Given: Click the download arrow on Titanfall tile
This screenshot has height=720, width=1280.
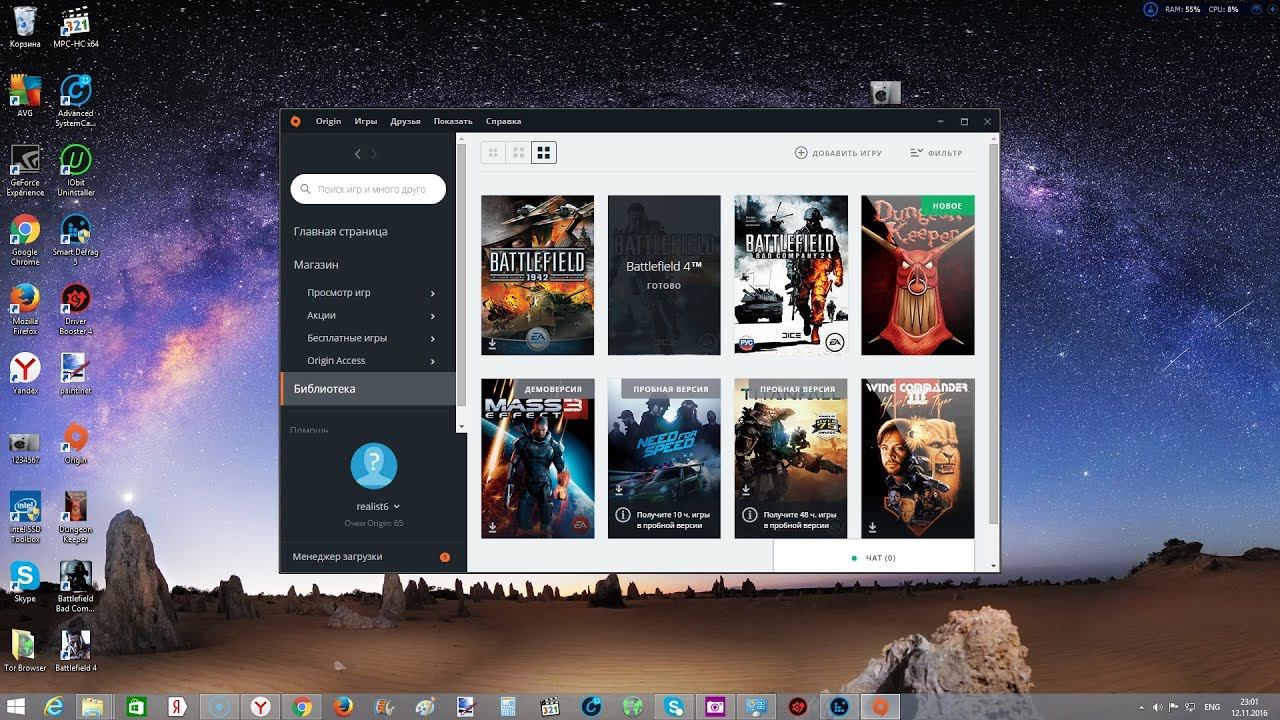Looking at the screenshot, I should [x=746, y=490].
